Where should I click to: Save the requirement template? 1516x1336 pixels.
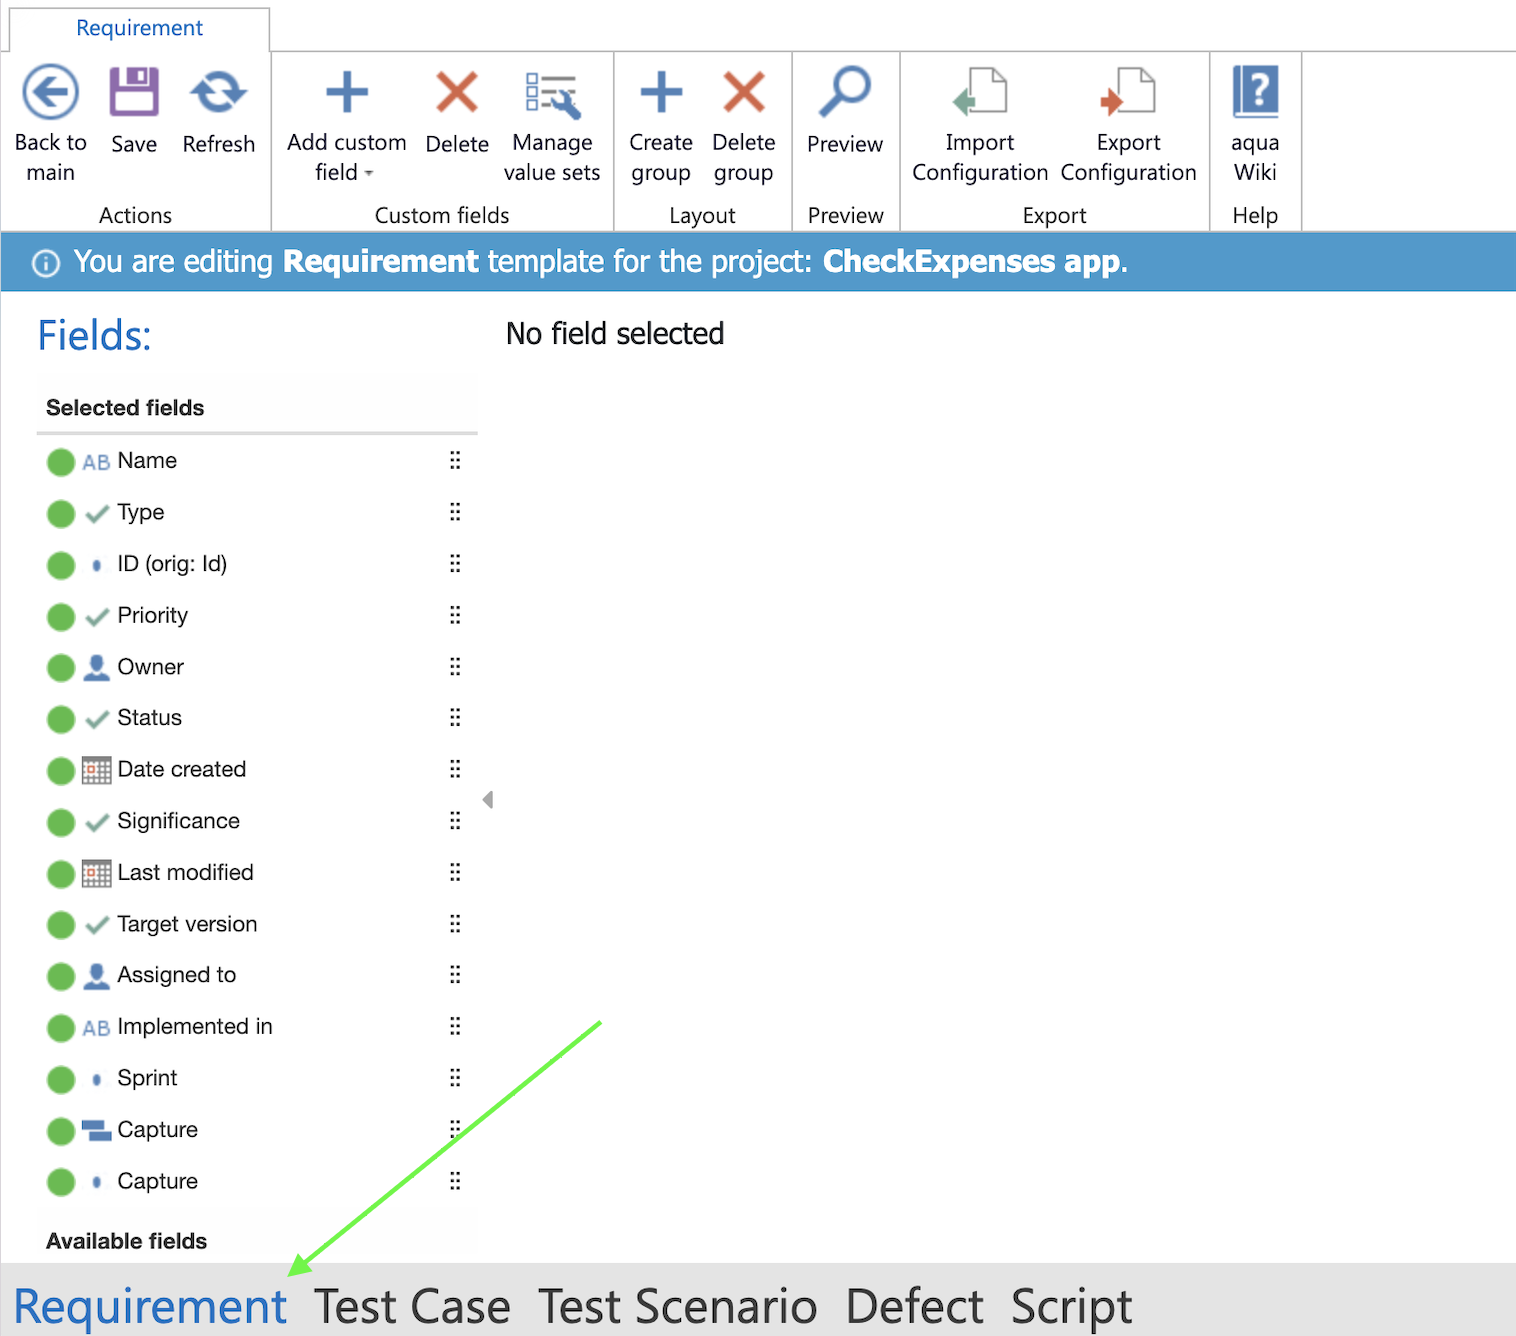(x=134, y=93)
